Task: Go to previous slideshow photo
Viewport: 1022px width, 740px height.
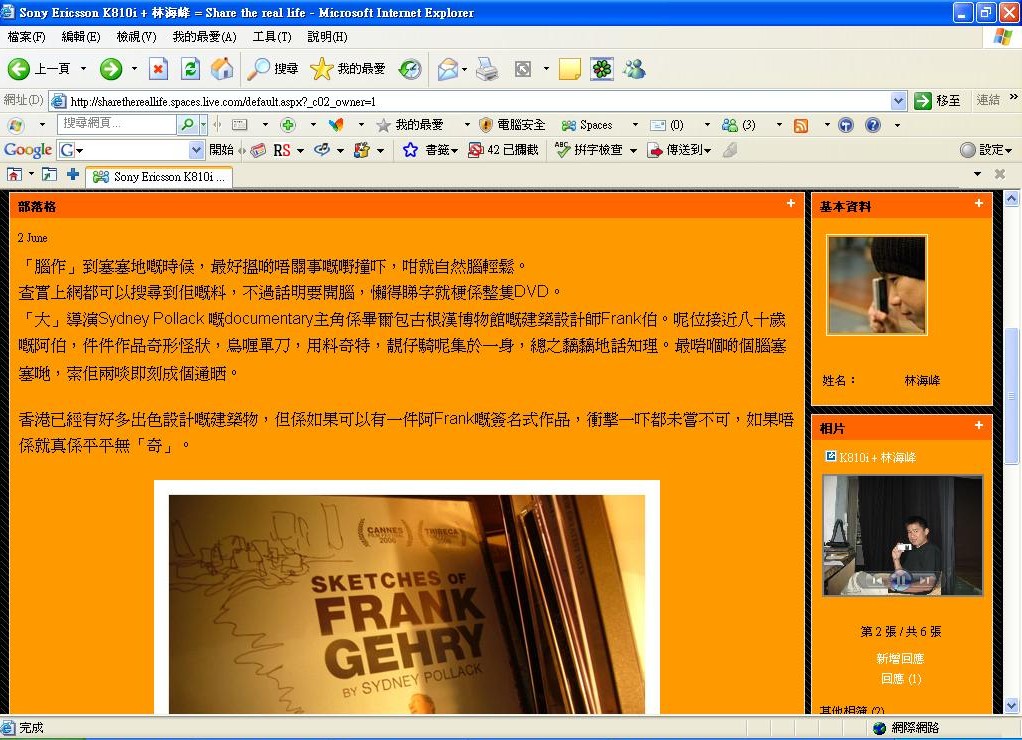Action: tap(877, 579)
